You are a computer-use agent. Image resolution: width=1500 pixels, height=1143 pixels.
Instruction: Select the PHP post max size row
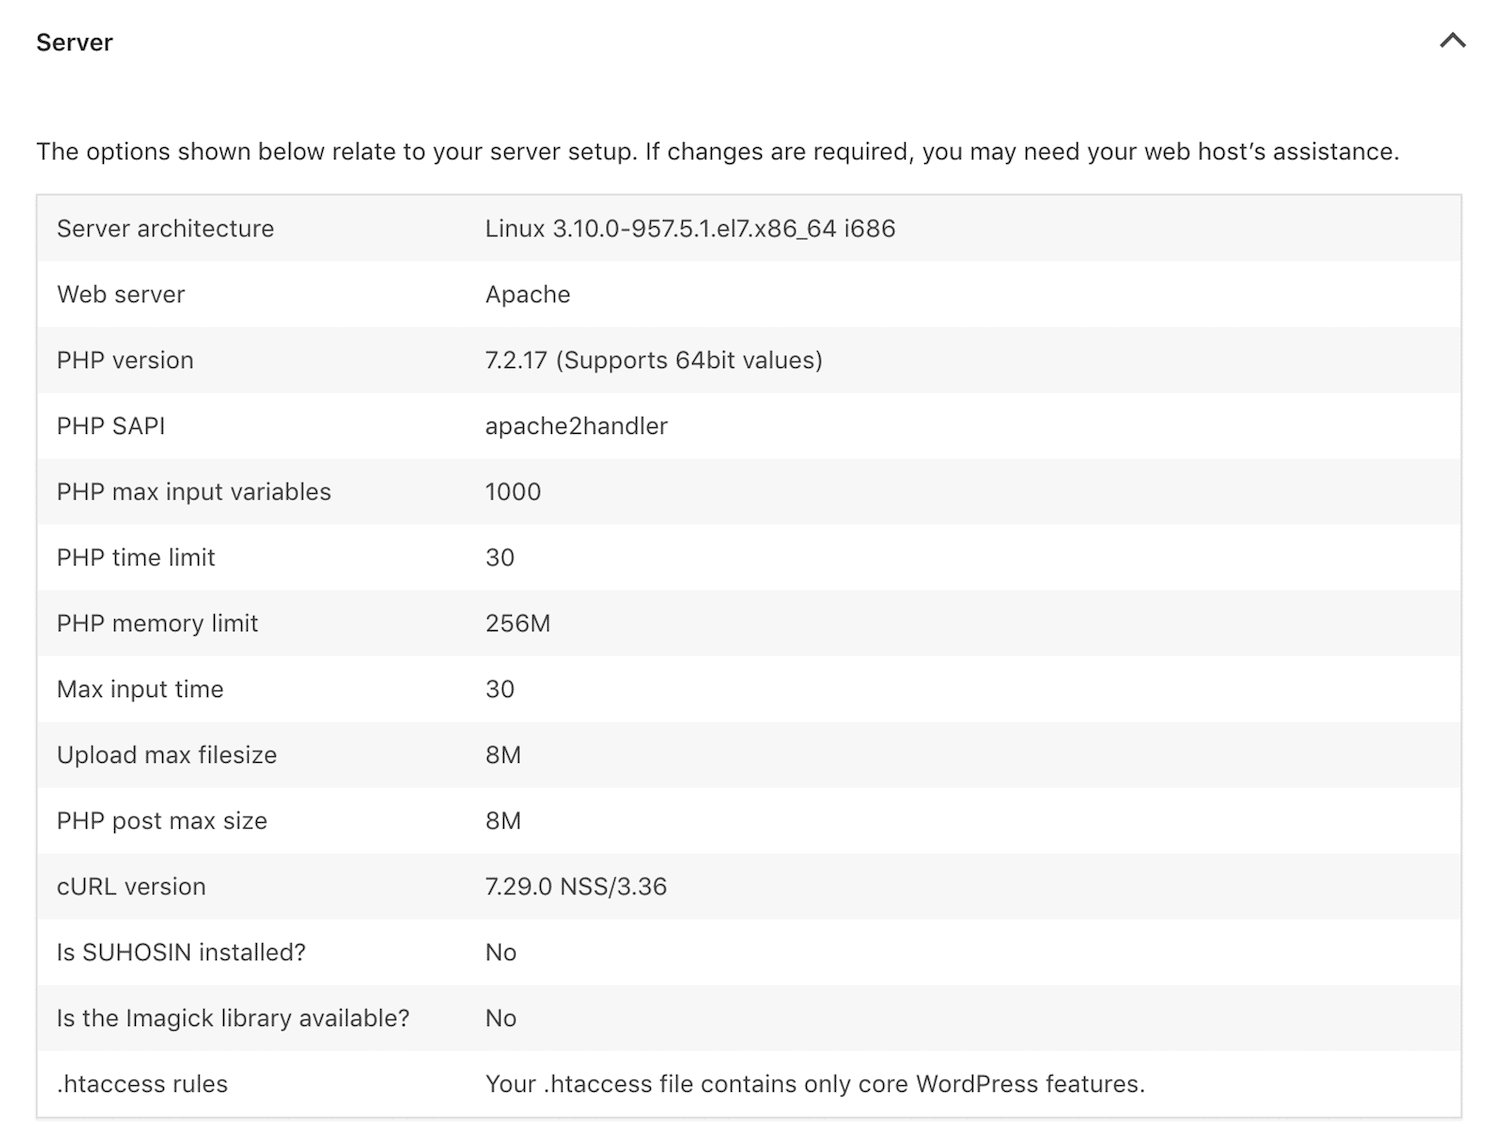coord(161,820)
